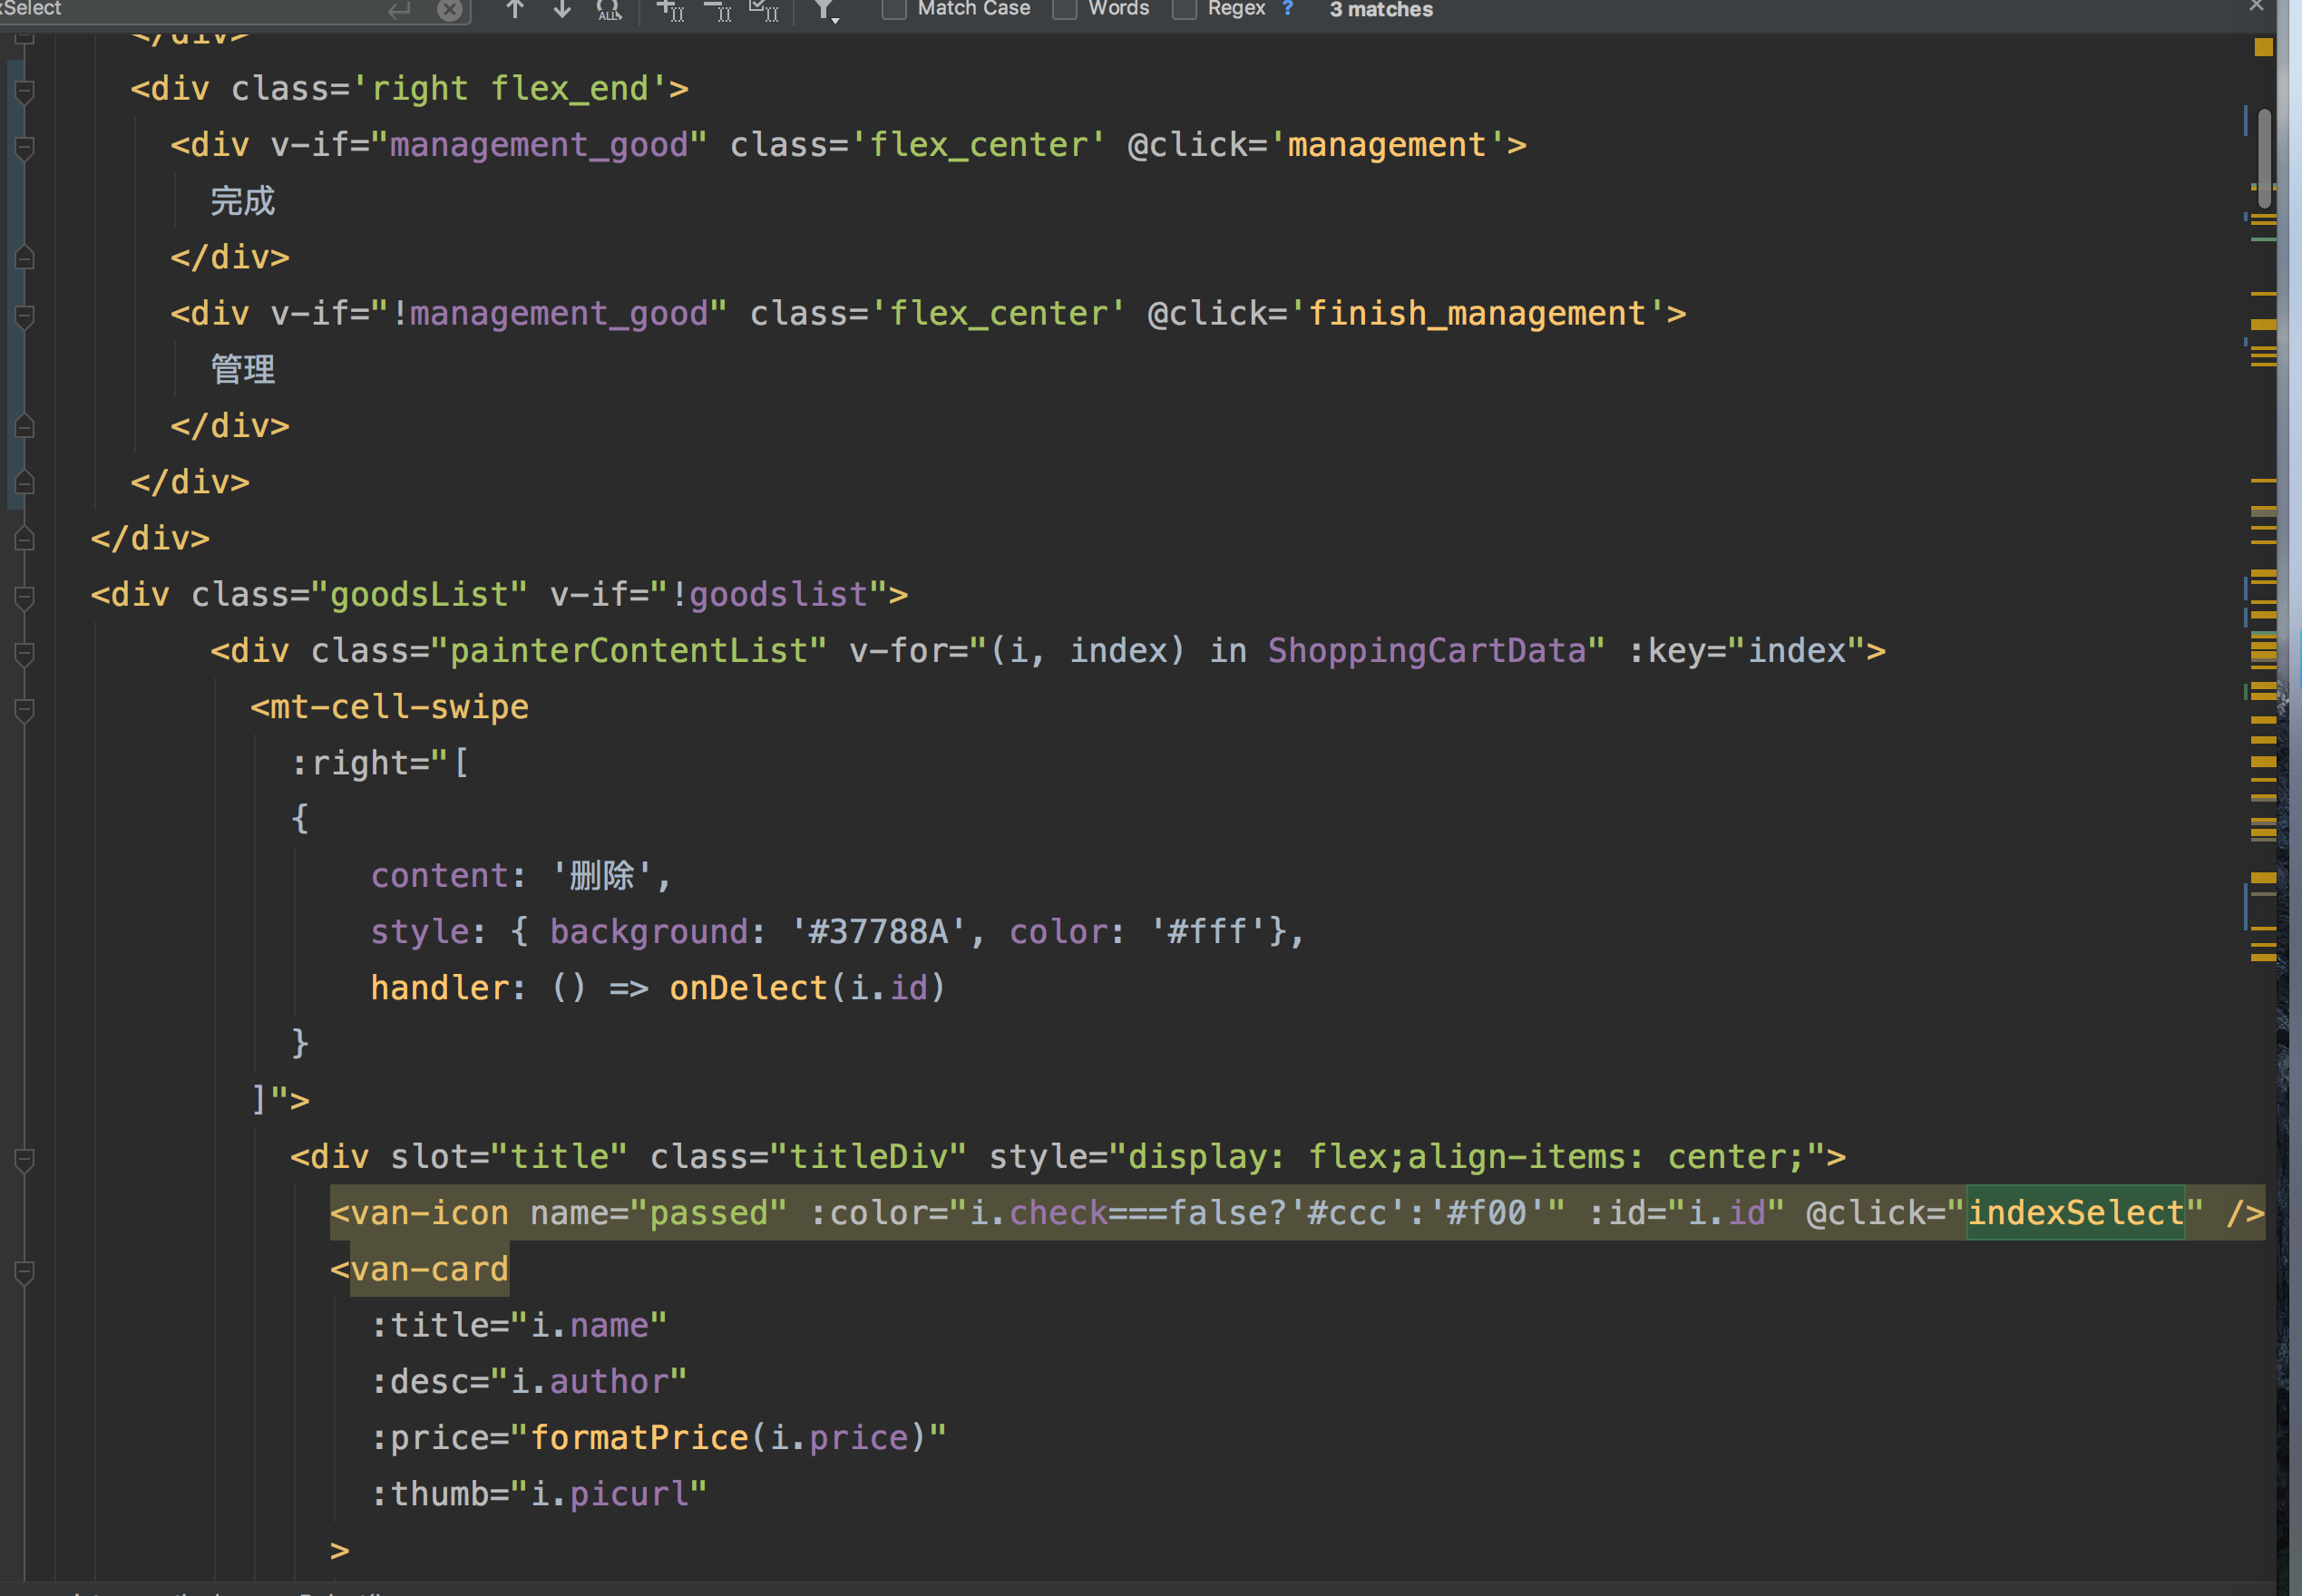The height and width of the screenshot is (1596, 2302).
Task: Enable Regex search mode
Action: coord(1185,9)
